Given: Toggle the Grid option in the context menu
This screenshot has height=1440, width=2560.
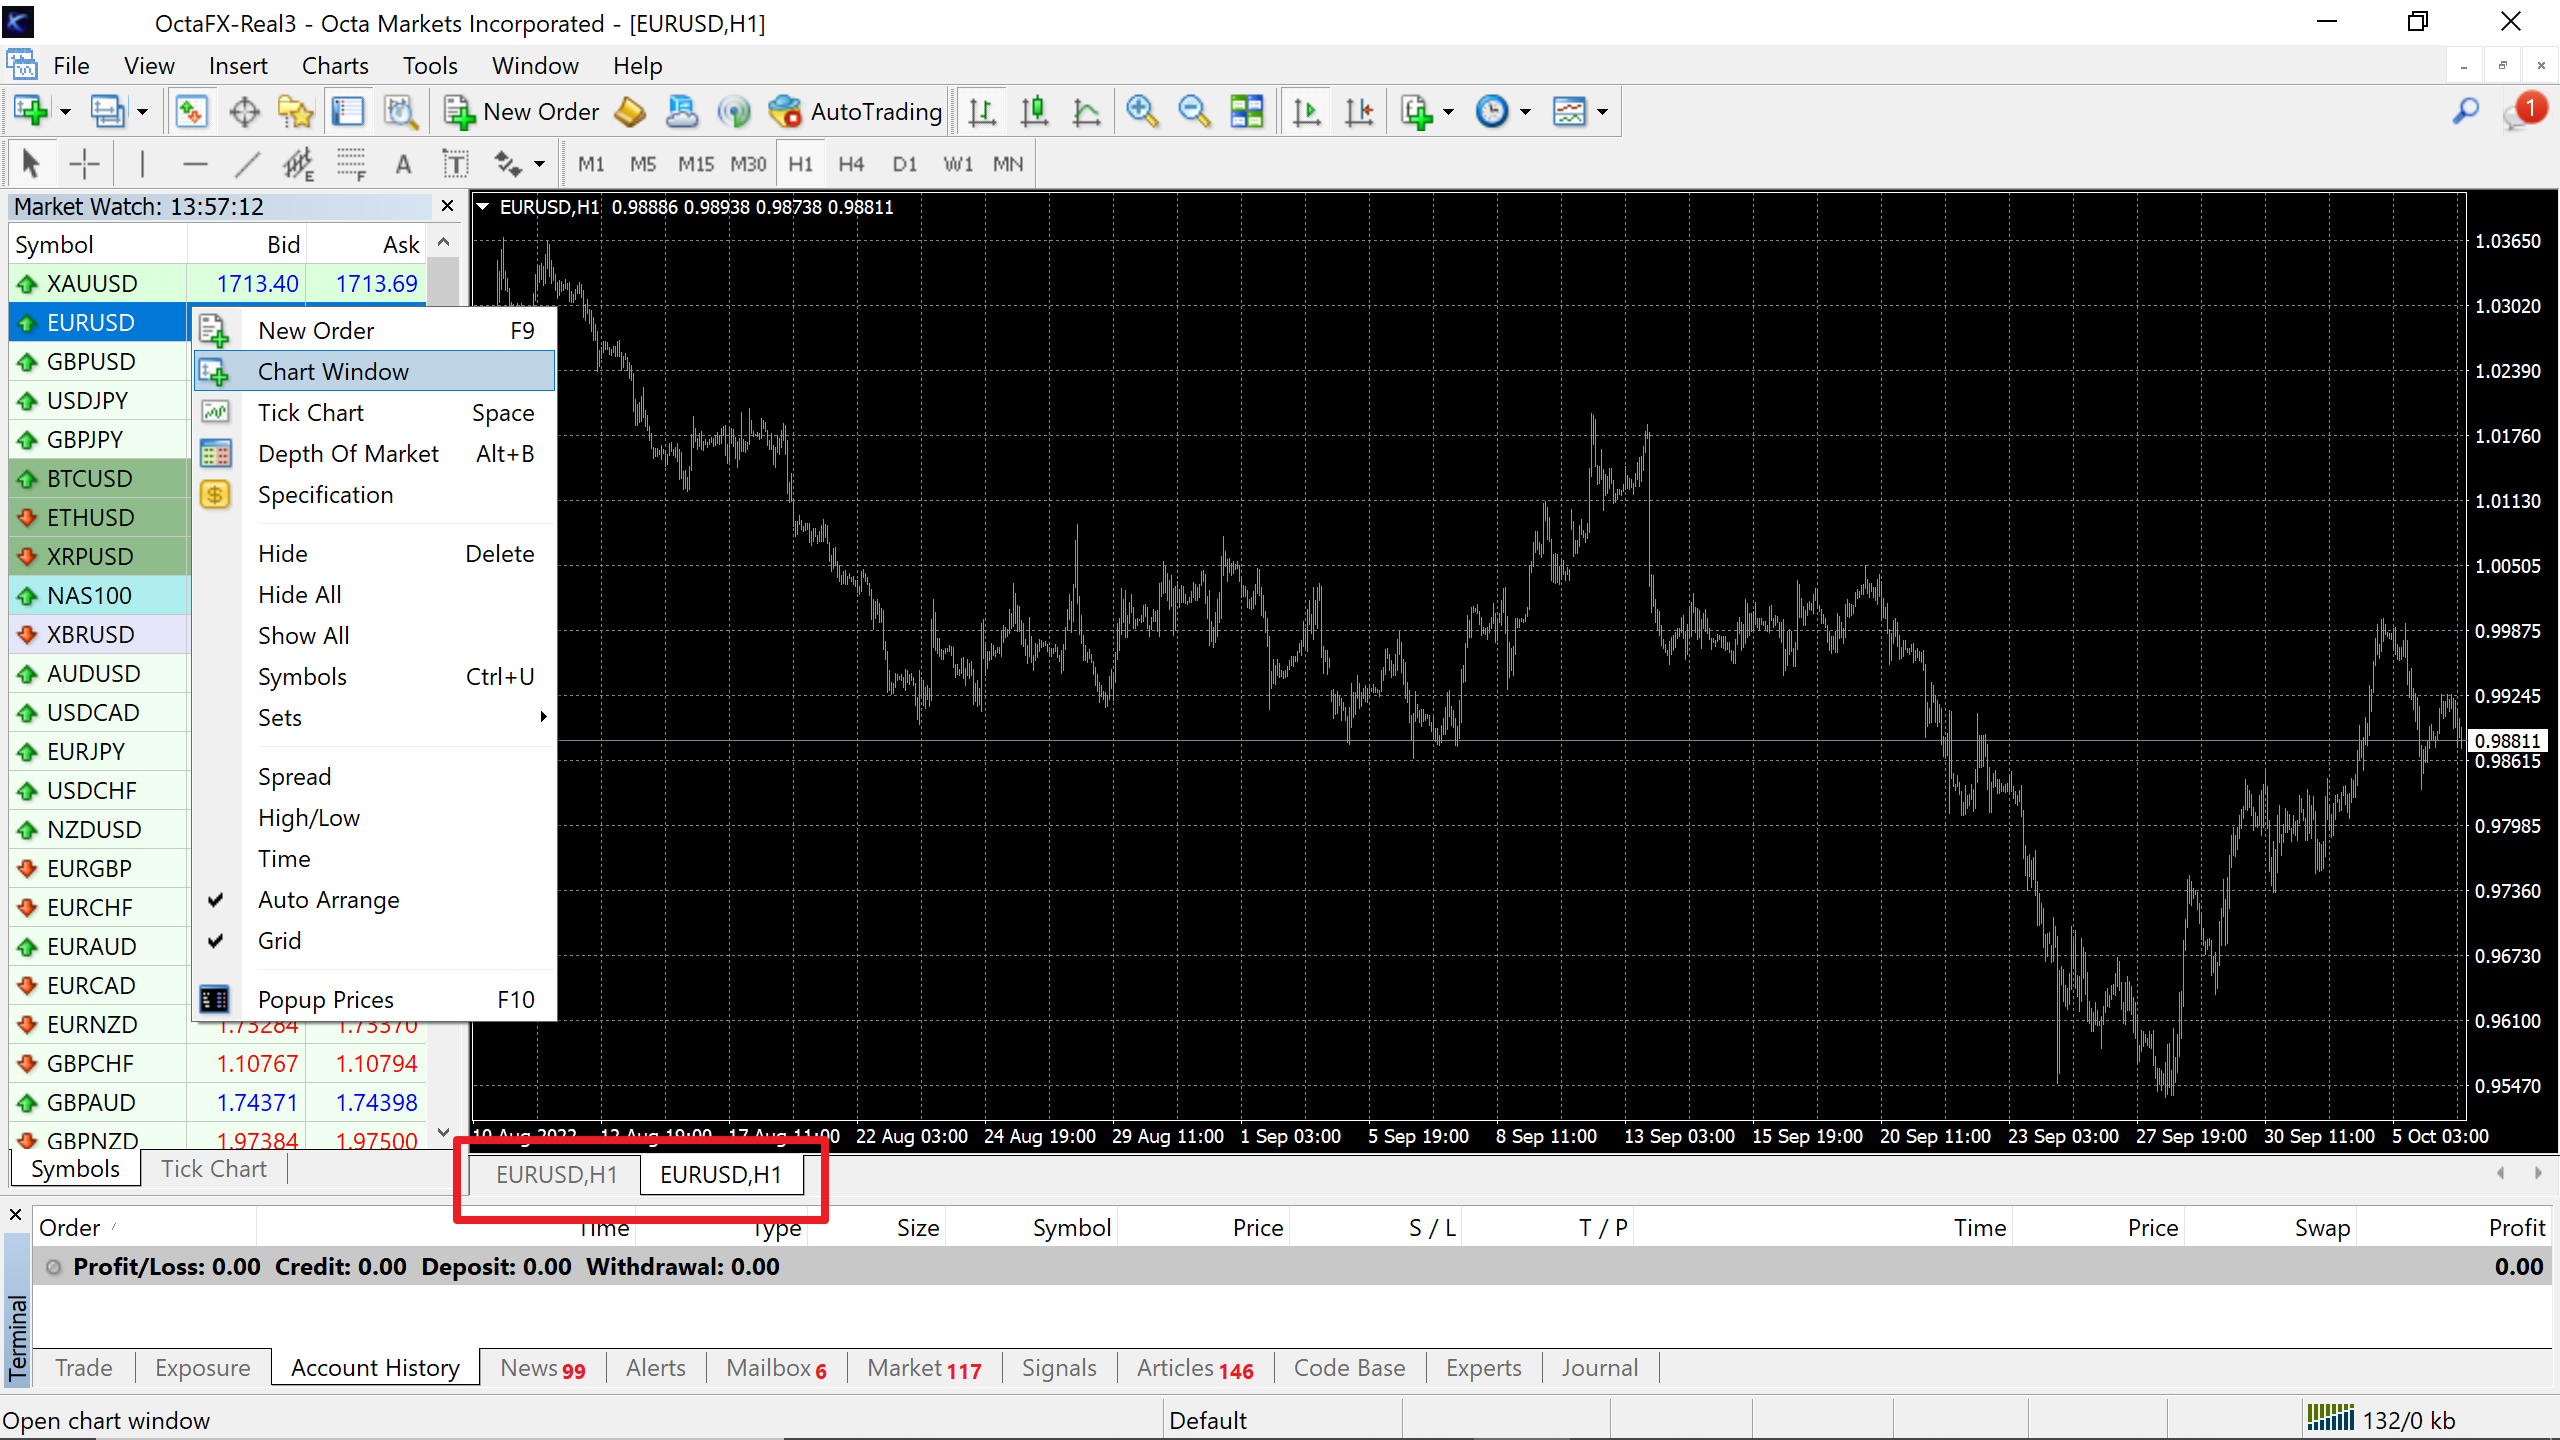Looking at the screenshot, I should pyautogui.click(x=279, y=940).
